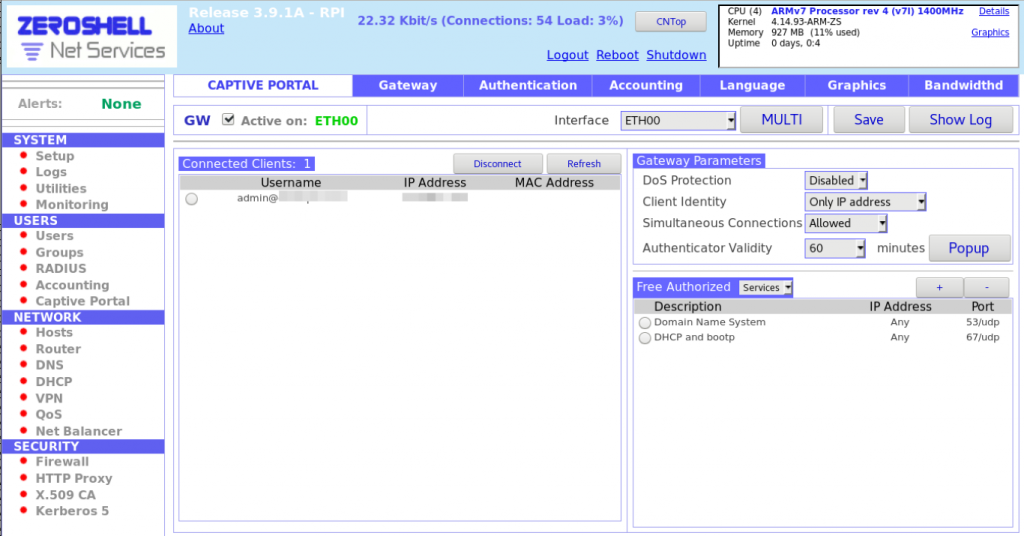Switch to the Graphics tab
This screenshot has width=1024, height=536.
point(857,86)
